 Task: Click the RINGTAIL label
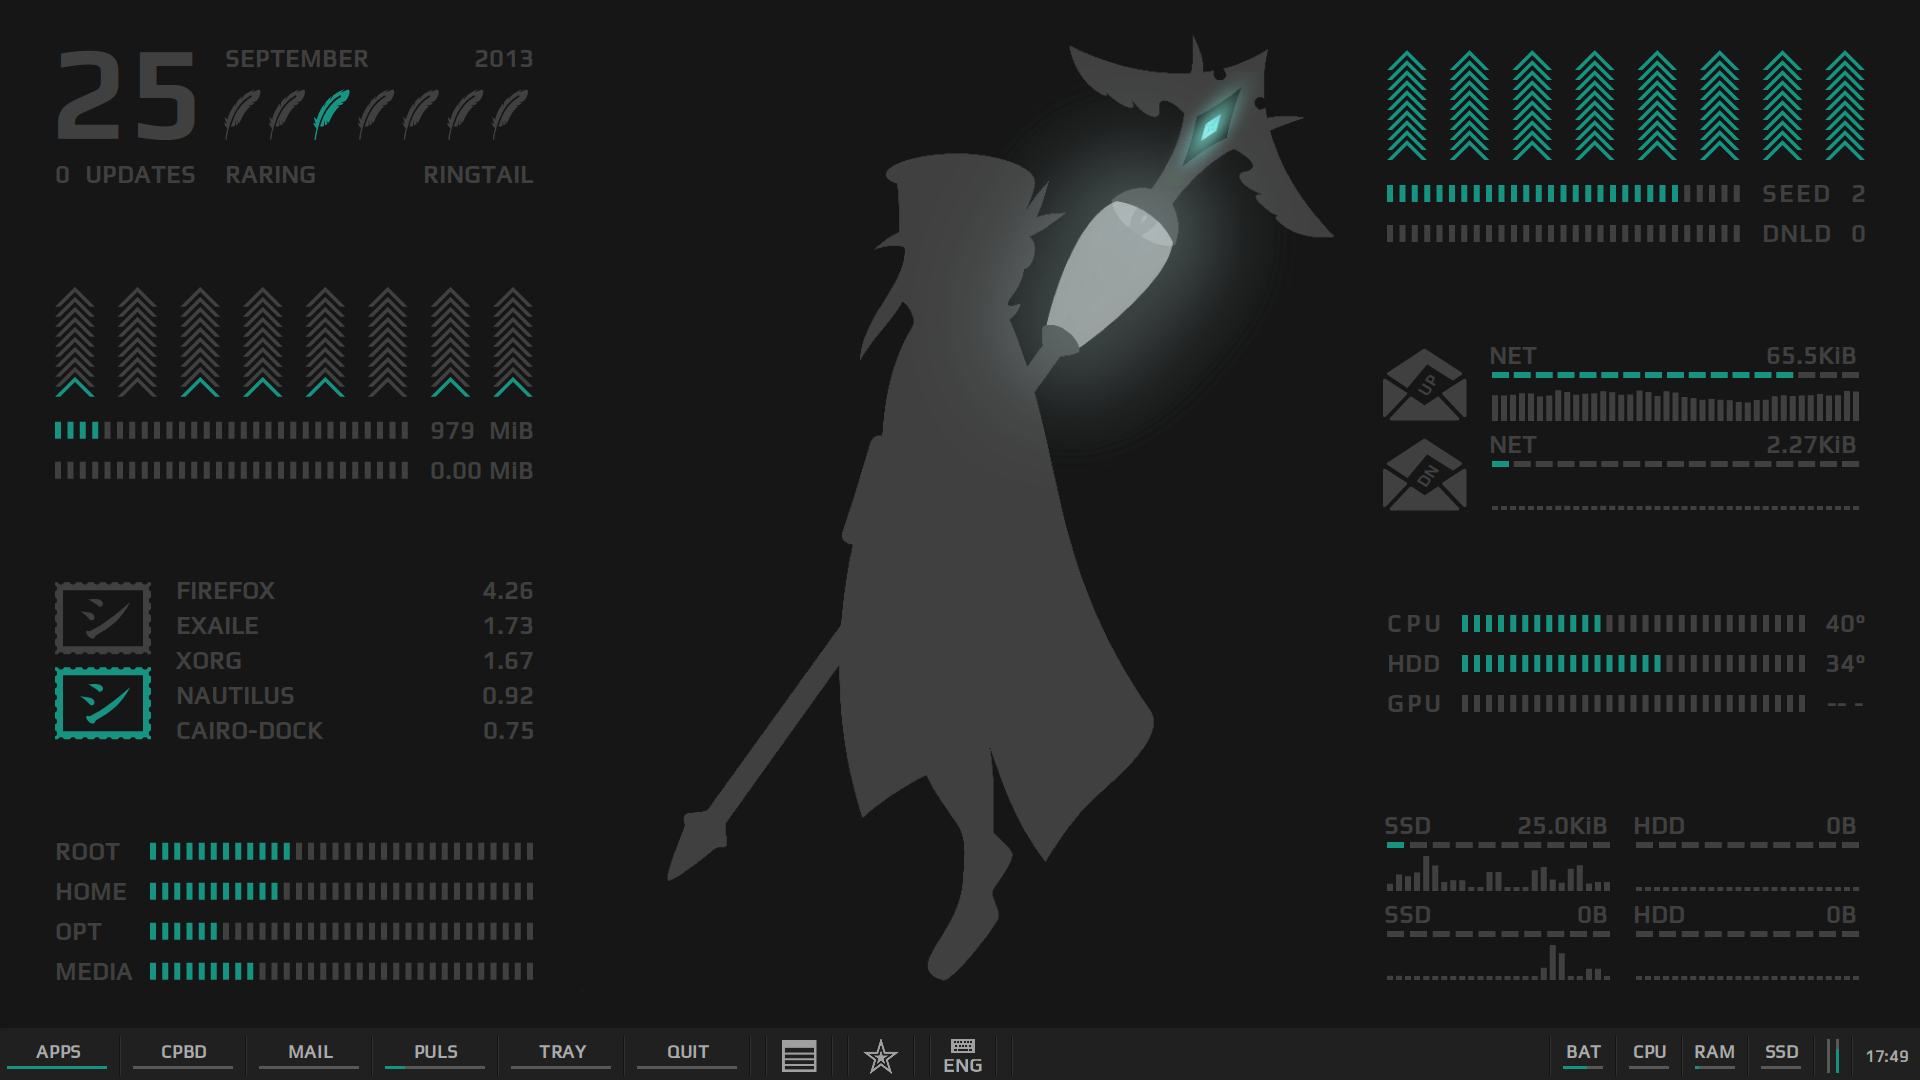coord(478,175)
